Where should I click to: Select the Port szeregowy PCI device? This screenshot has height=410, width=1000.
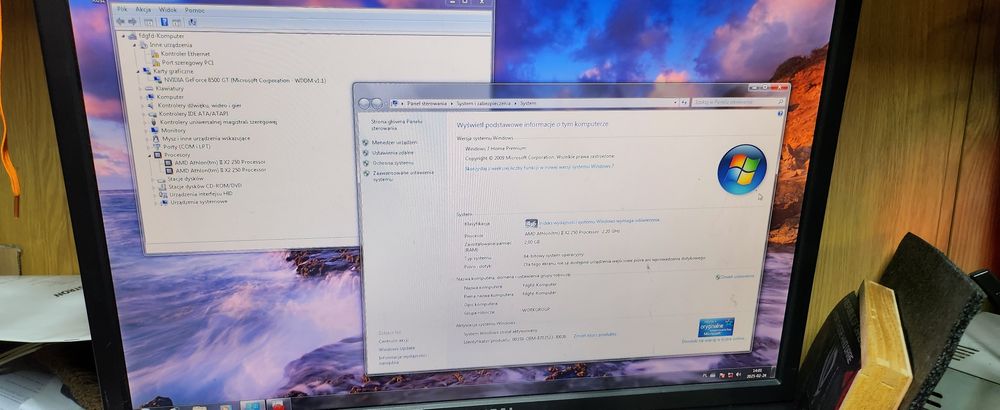[x=188, y=62]
